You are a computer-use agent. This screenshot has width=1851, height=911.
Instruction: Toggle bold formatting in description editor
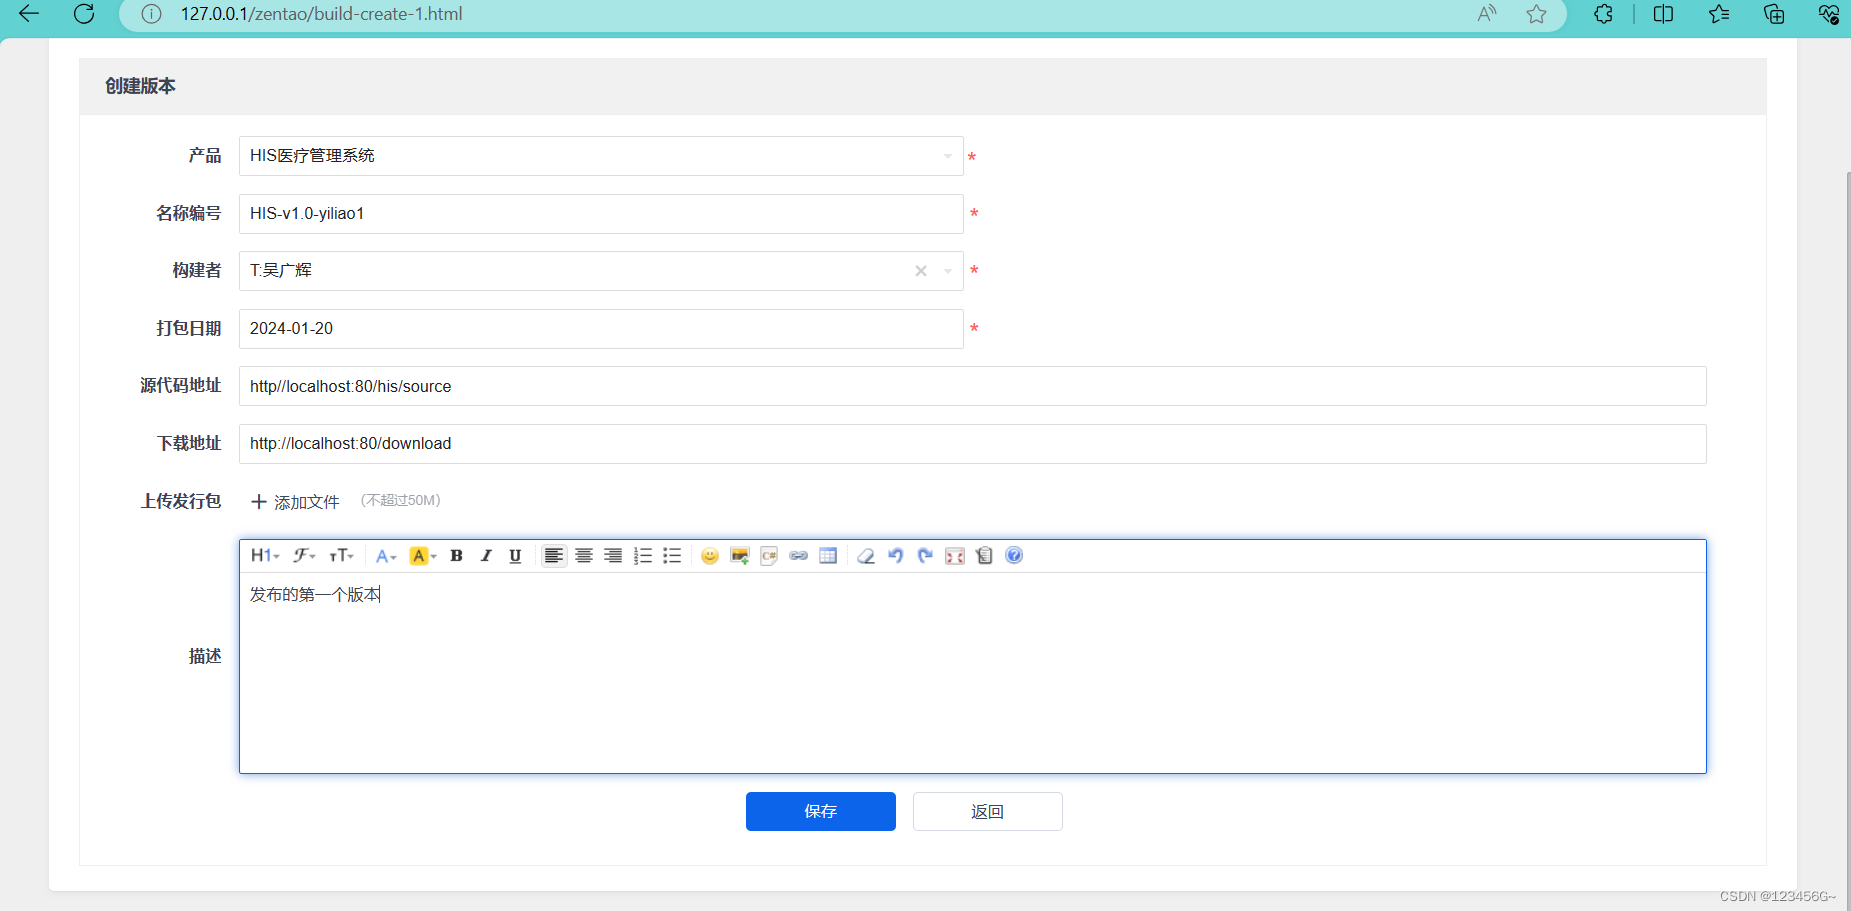tap(456, 556)
